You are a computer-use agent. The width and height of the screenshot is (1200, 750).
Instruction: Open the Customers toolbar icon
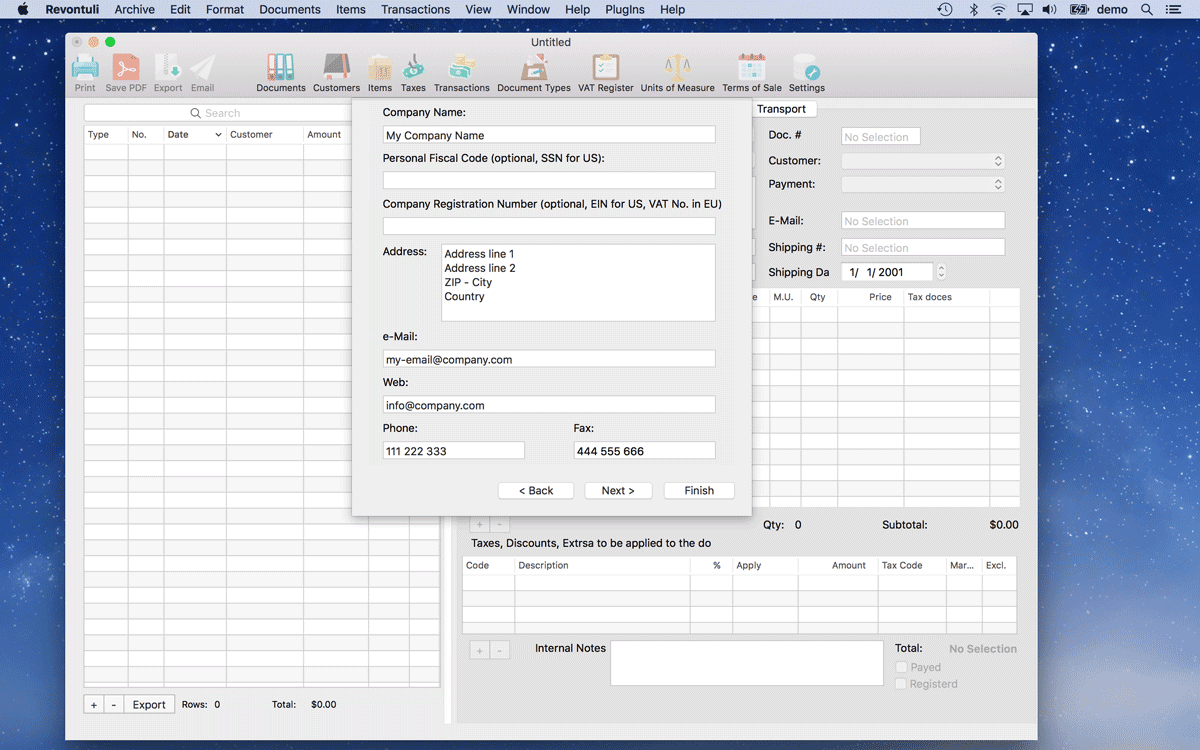coord(336,67)
